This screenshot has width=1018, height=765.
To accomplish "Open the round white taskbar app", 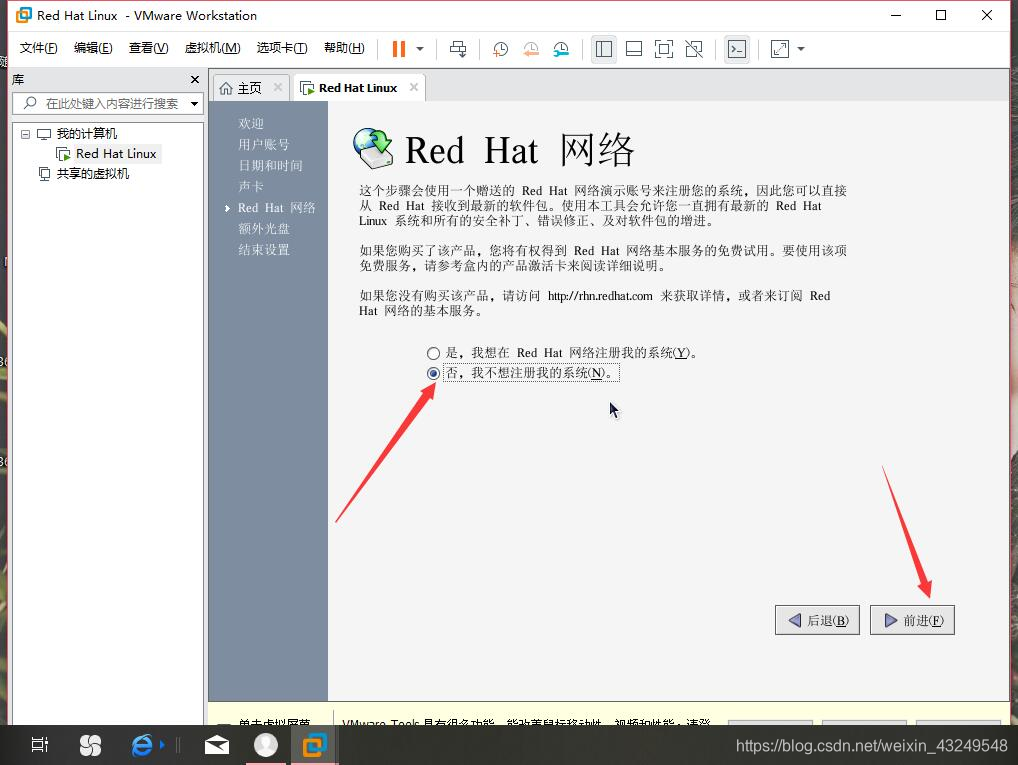I will (x=266, y=745).
